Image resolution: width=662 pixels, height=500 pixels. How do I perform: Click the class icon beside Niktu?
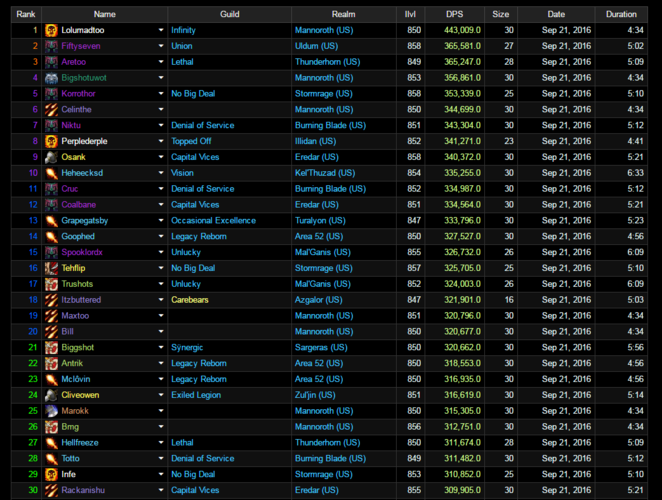51,125
